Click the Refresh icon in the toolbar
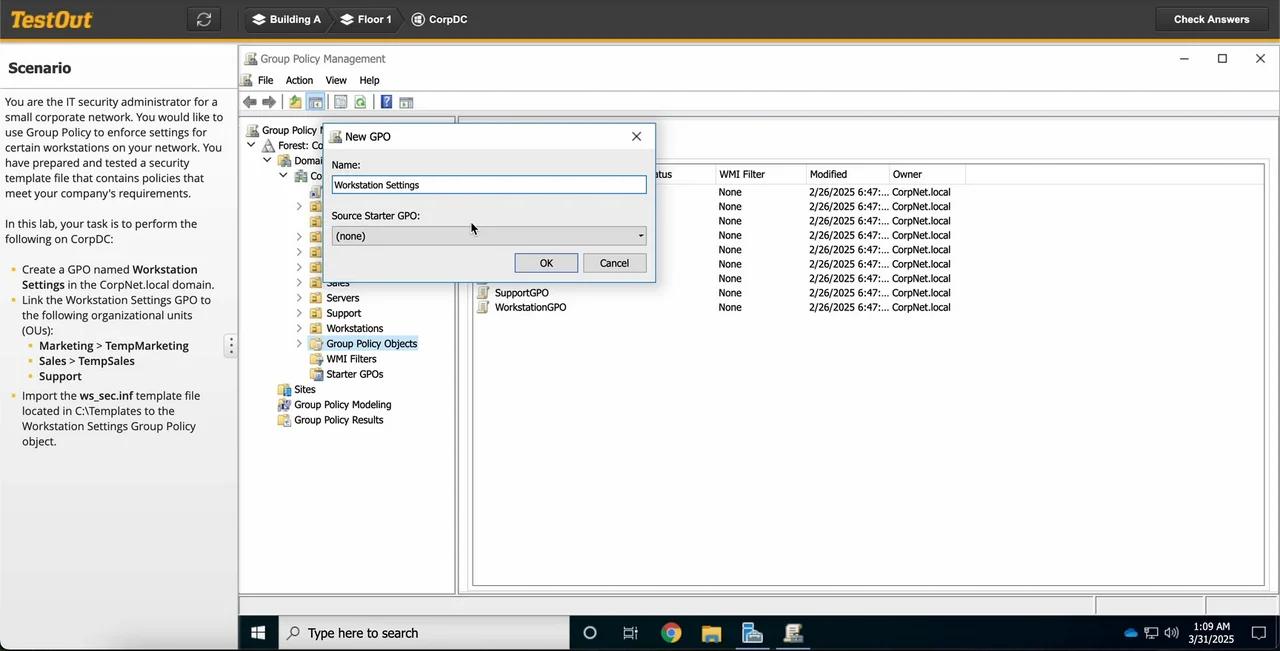The image size is (1280, 651). click(x=360, y=101)
